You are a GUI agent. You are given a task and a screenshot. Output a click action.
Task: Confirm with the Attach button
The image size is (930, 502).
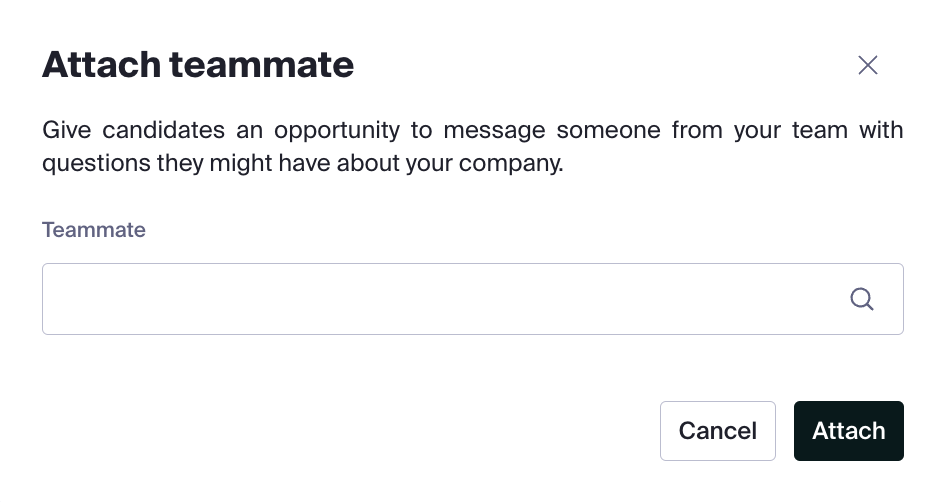(x=849, y=431)
